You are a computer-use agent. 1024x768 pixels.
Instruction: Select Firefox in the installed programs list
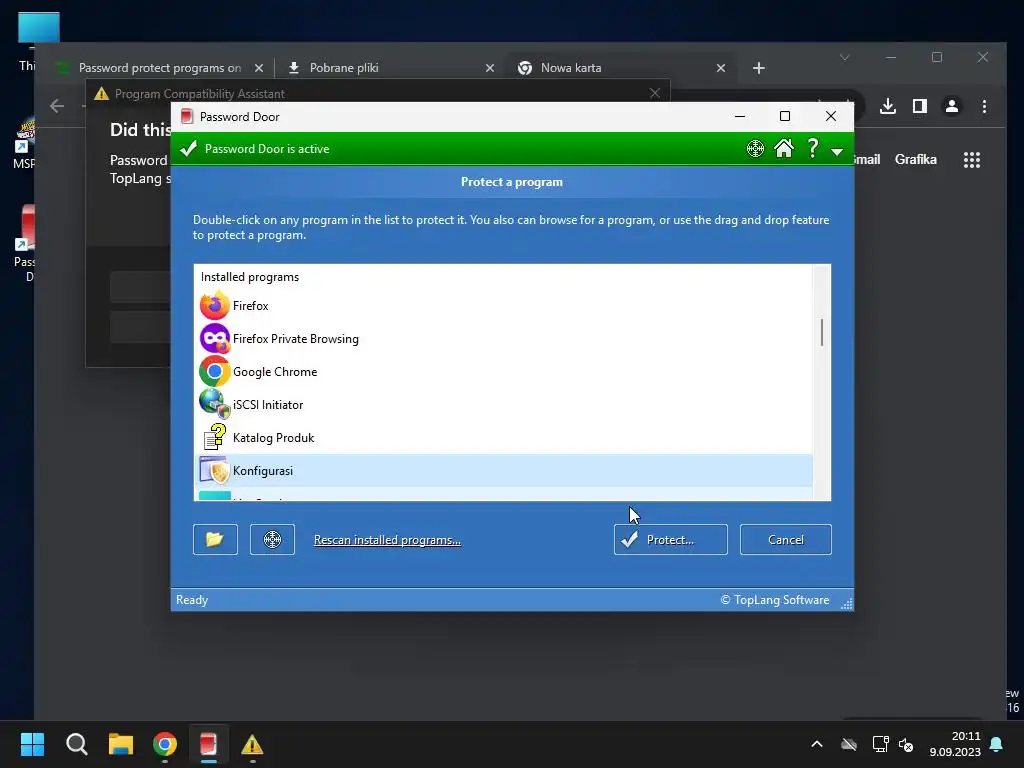[503, 306]
